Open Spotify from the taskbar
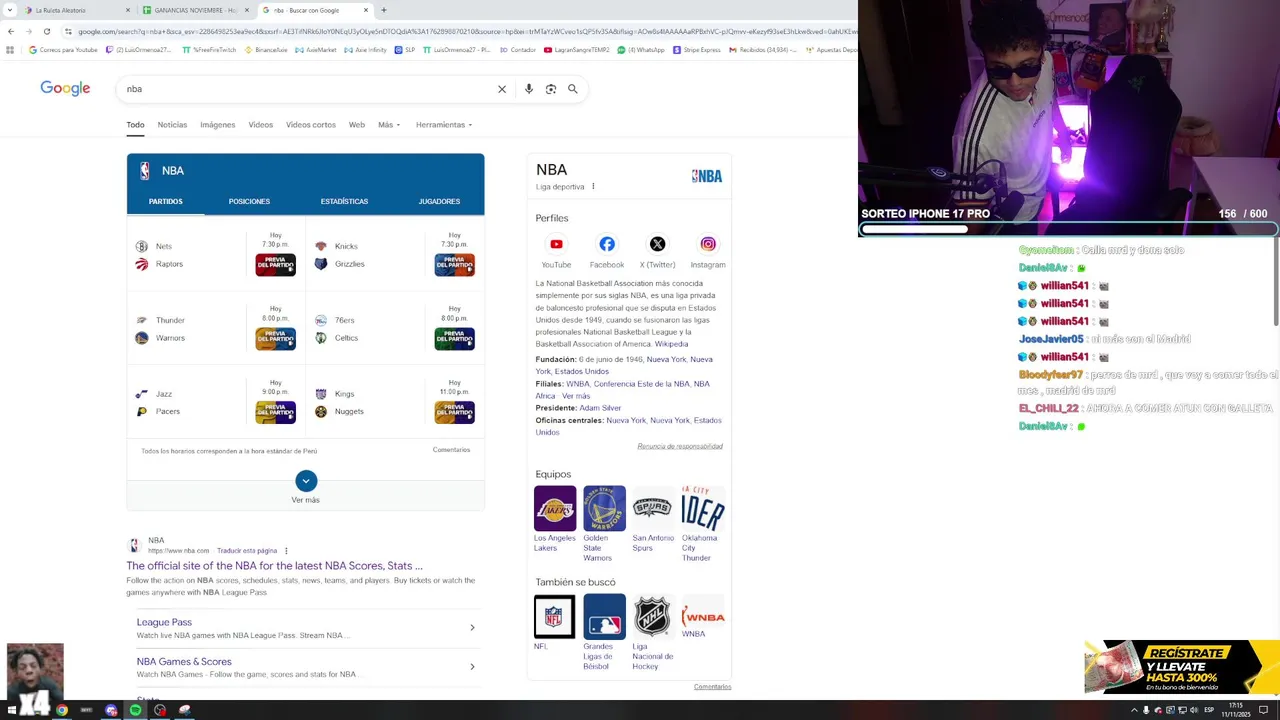Viewport: 1280px width, 720px height. [x=135, y=710]
